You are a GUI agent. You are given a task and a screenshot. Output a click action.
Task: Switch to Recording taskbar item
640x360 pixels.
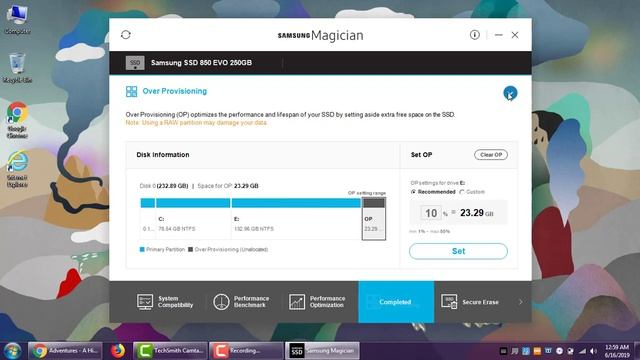click(x=246, y=351)
